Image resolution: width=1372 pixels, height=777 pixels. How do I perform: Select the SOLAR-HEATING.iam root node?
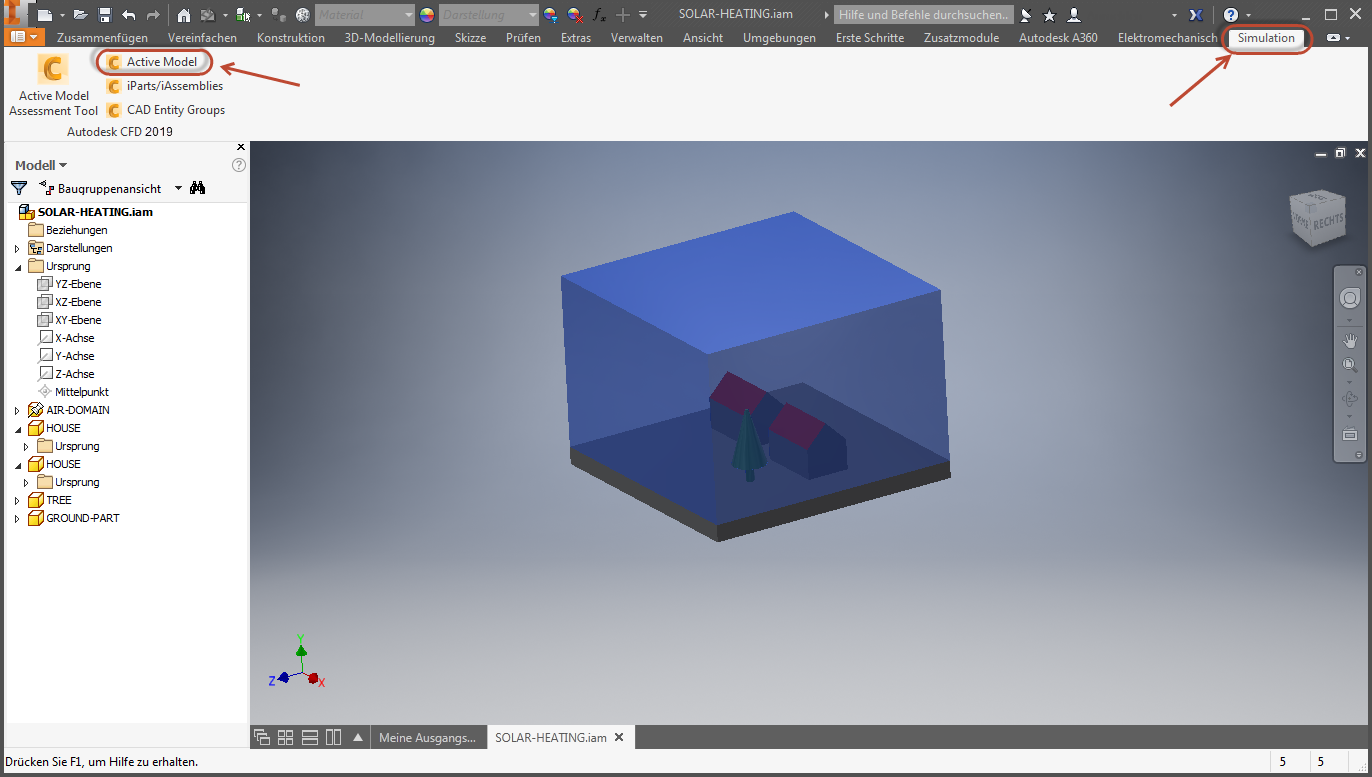coord(86,212)
